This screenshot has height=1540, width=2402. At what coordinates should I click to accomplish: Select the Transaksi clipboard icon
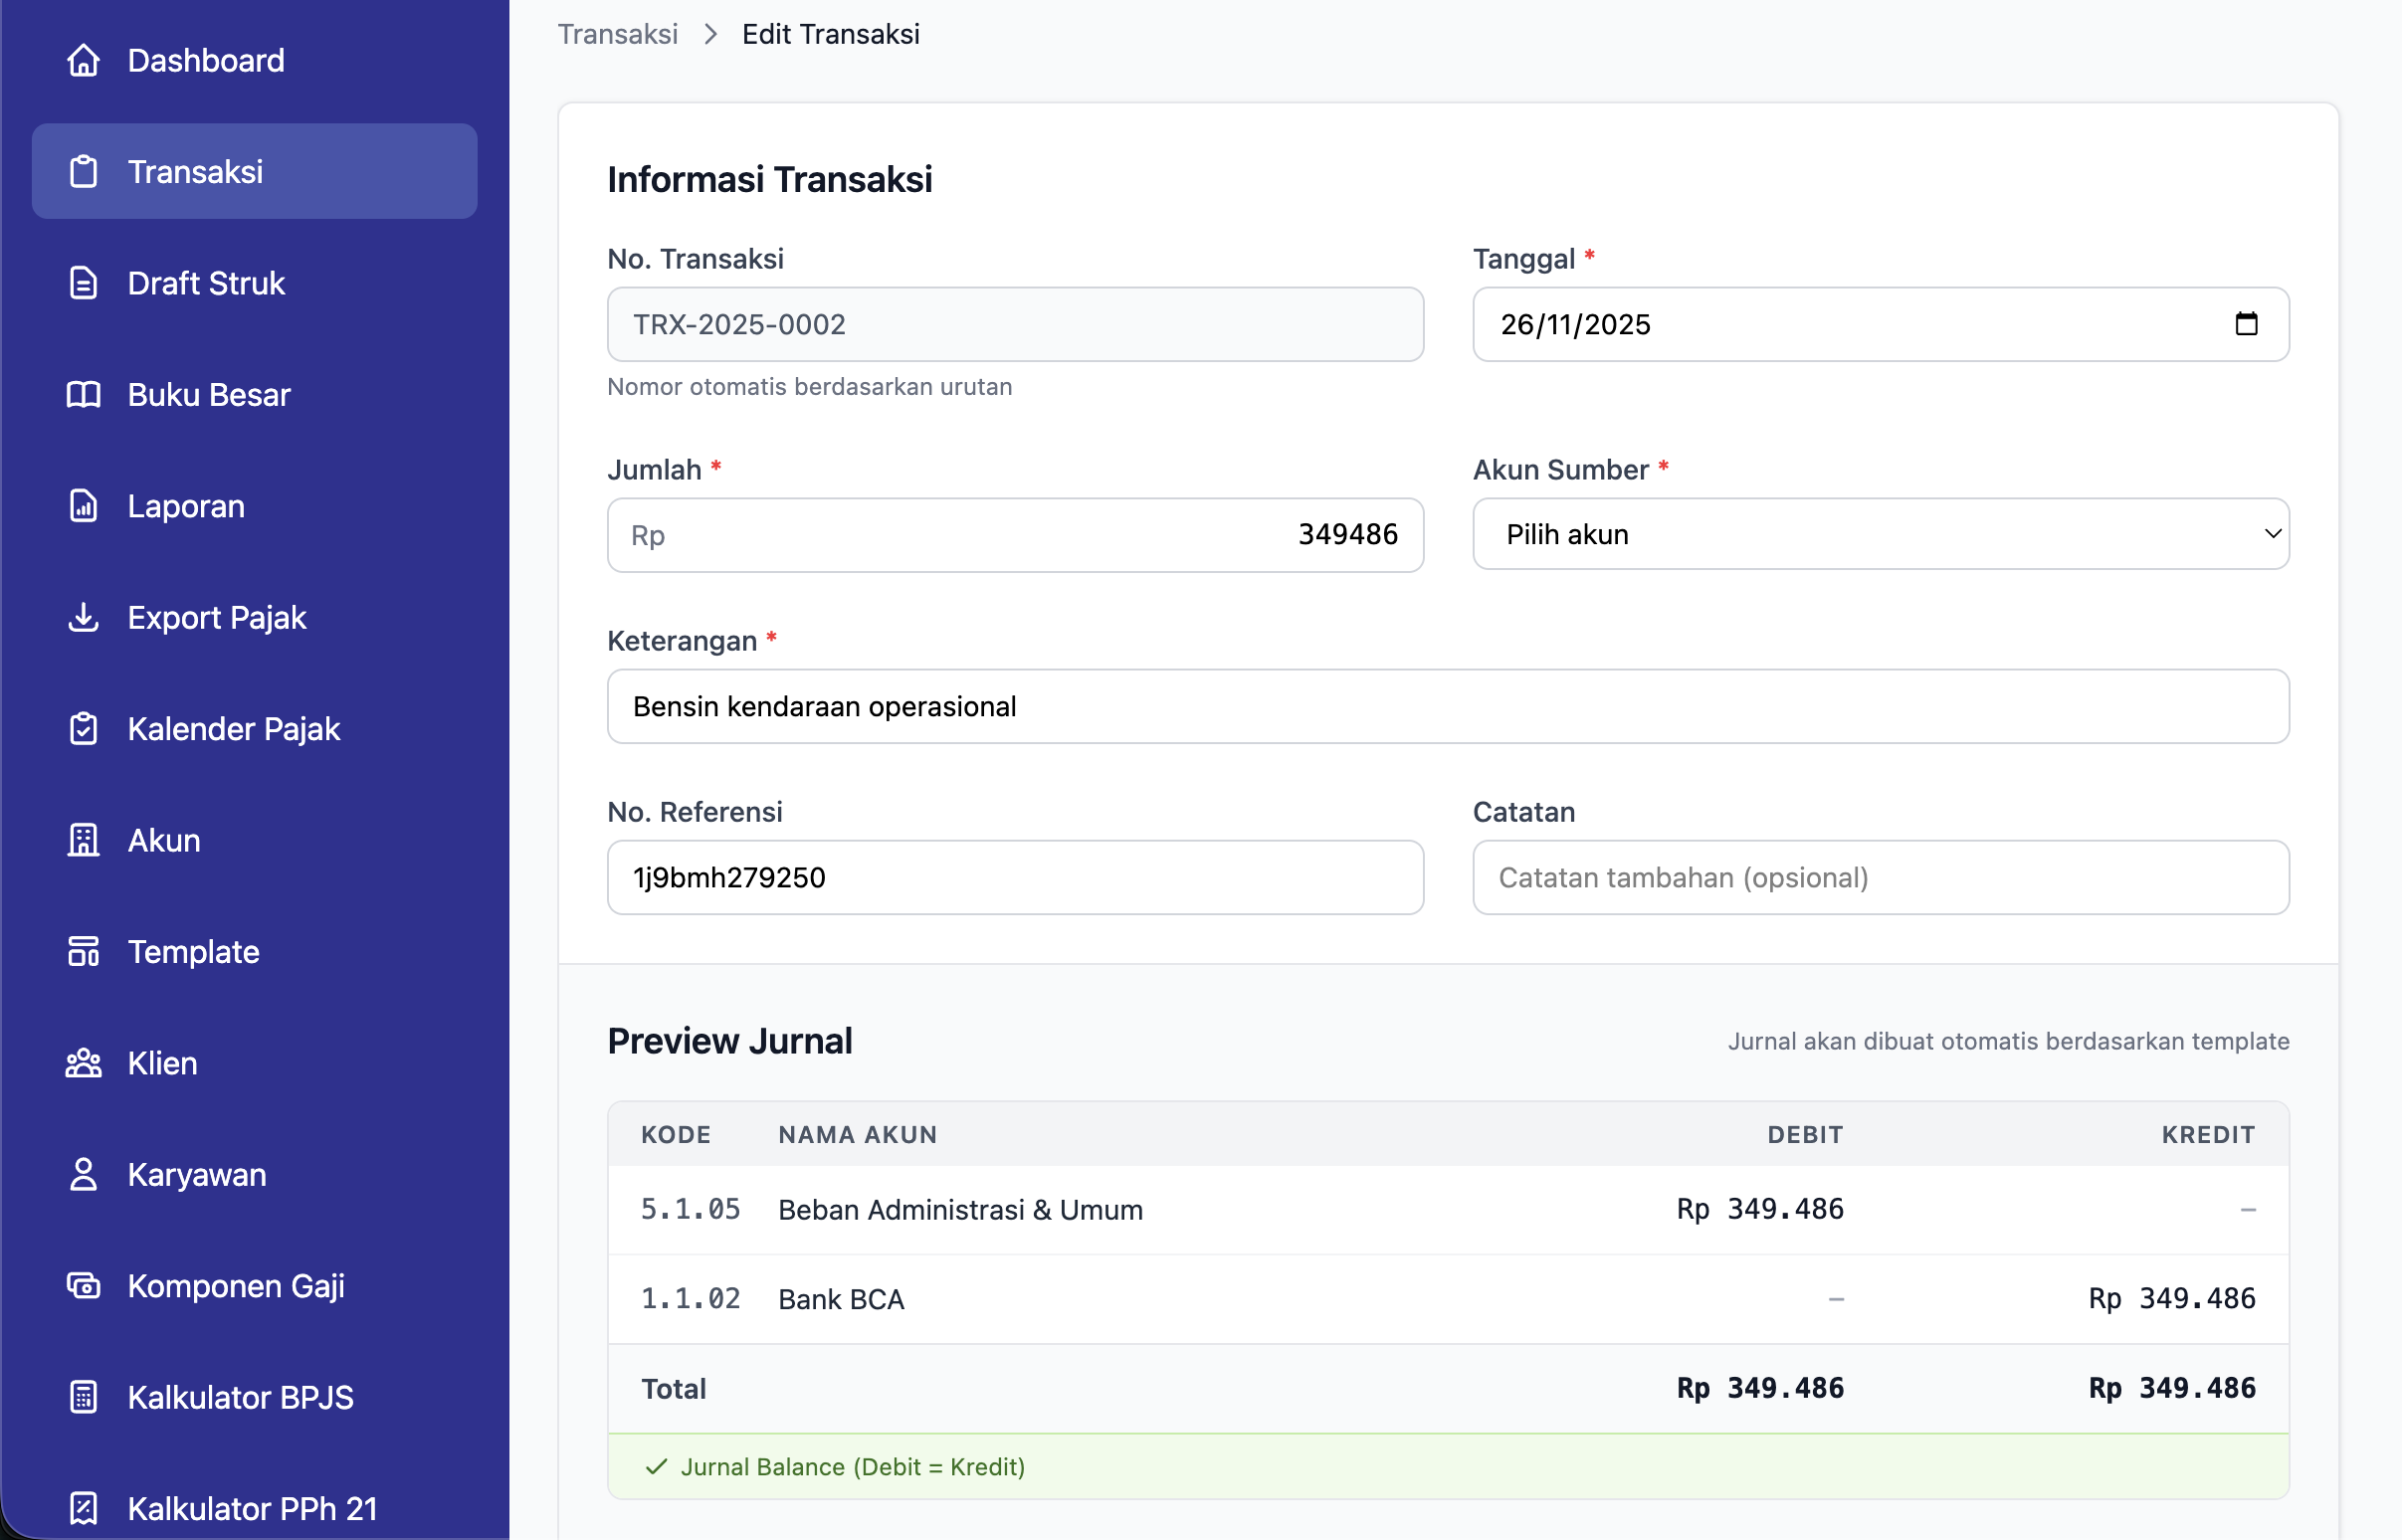[x=83, y=171]
